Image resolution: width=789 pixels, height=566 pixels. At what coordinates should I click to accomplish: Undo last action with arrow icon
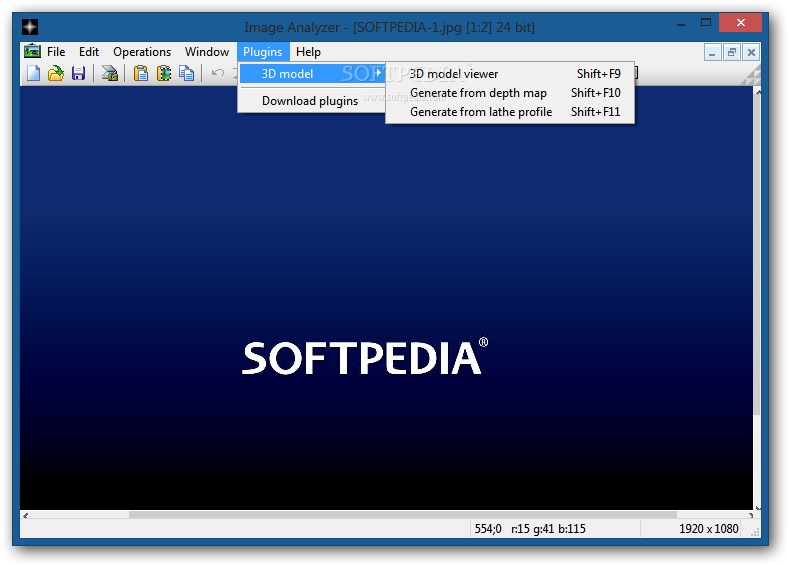218,73
